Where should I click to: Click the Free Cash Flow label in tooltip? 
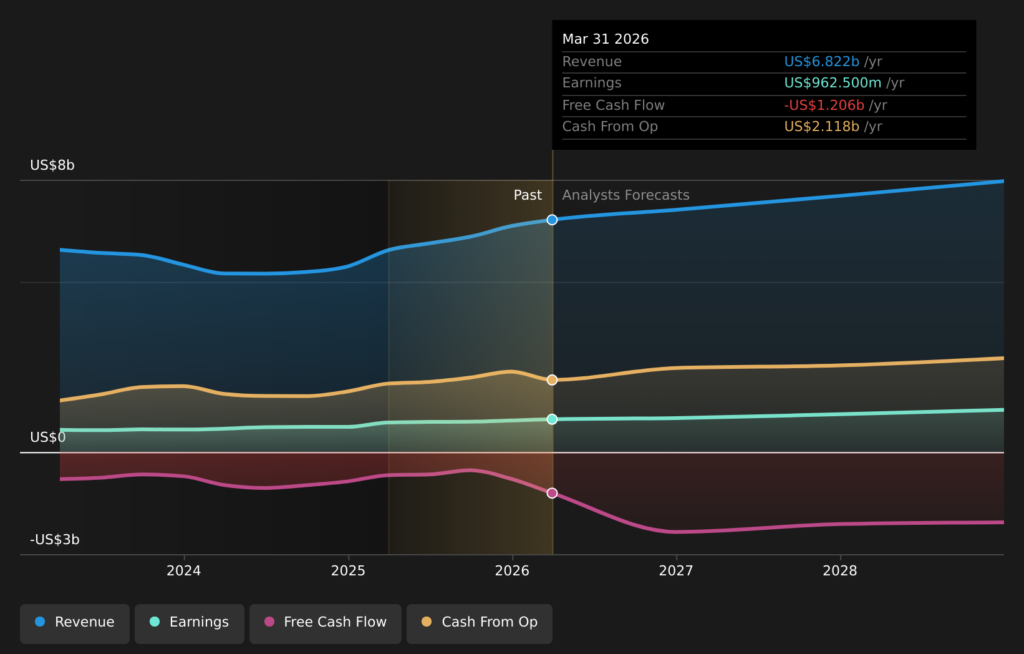tap(613, 105)
